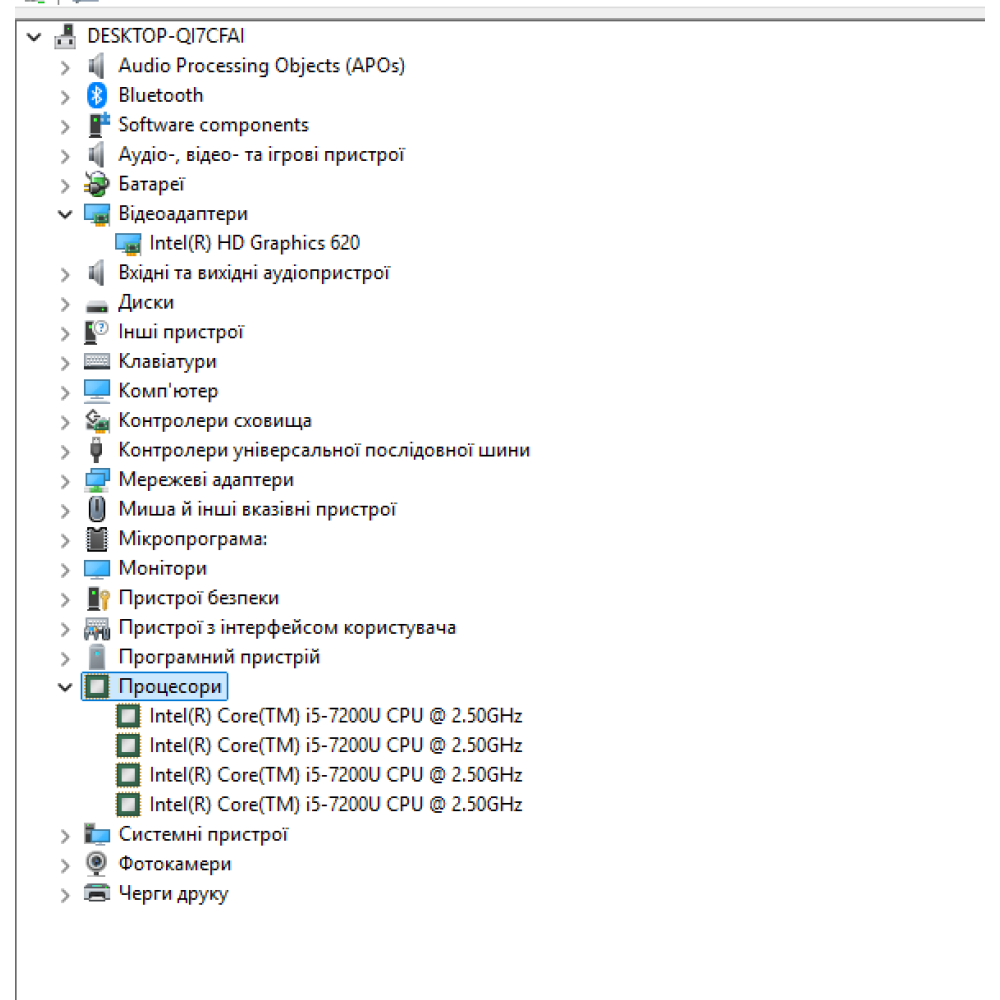Select Intel(R) HD Graphics 620 text
The height and width of the screenshot is (1000, 1000).
tap(254, 243)
